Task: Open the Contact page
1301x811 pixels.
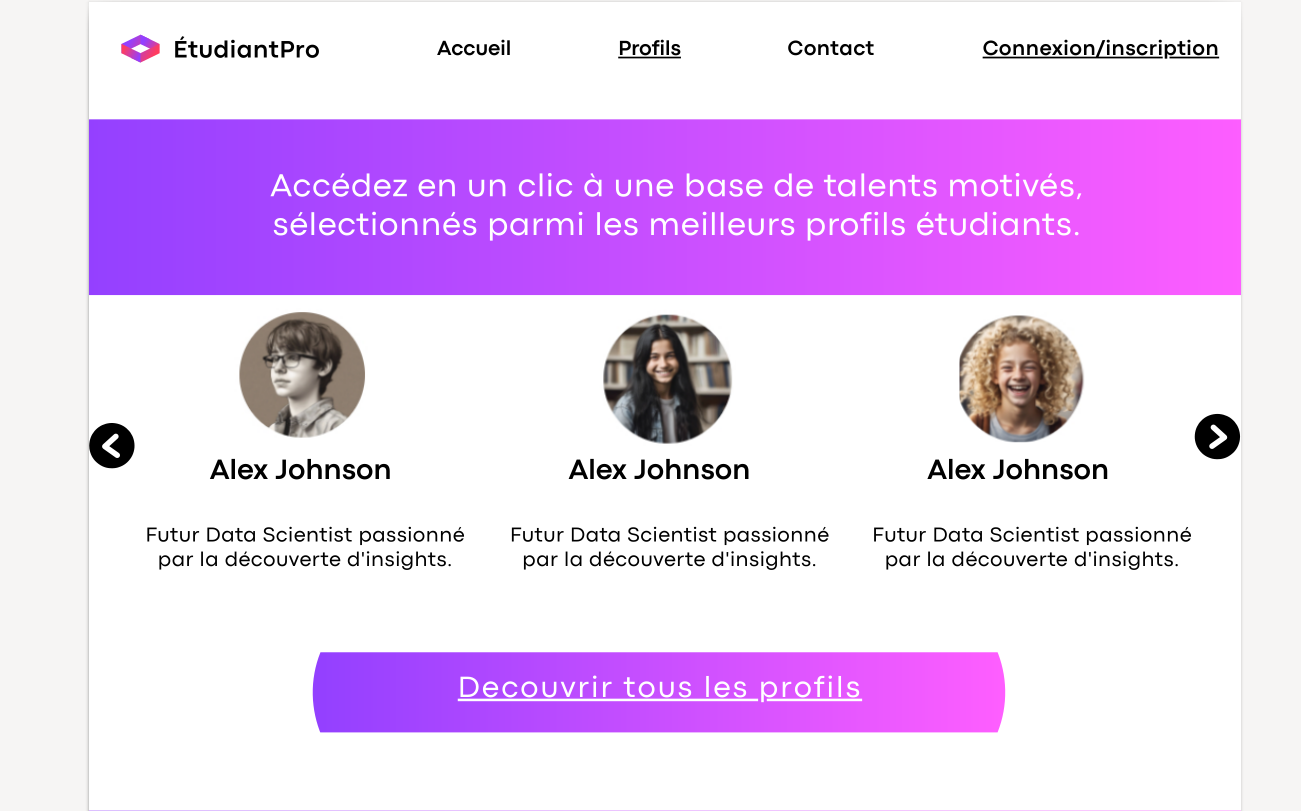Action: (x=830, y=48)
